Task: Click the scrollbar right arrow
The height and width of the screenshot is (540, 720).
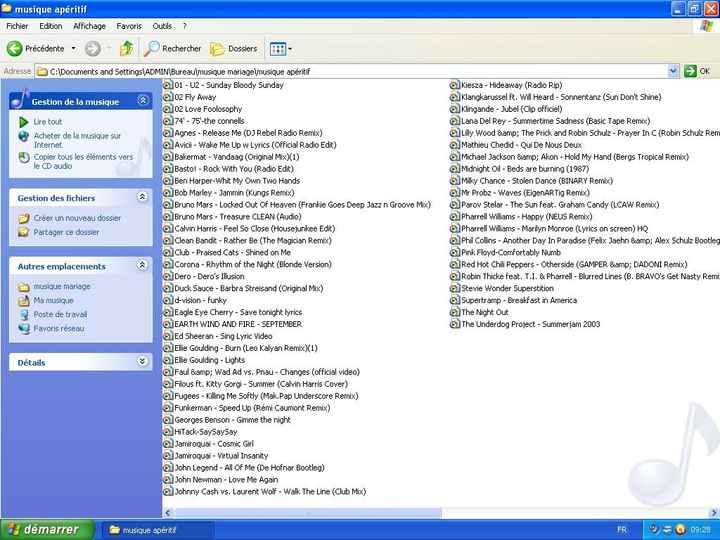Action: click(x=714, y=513)
